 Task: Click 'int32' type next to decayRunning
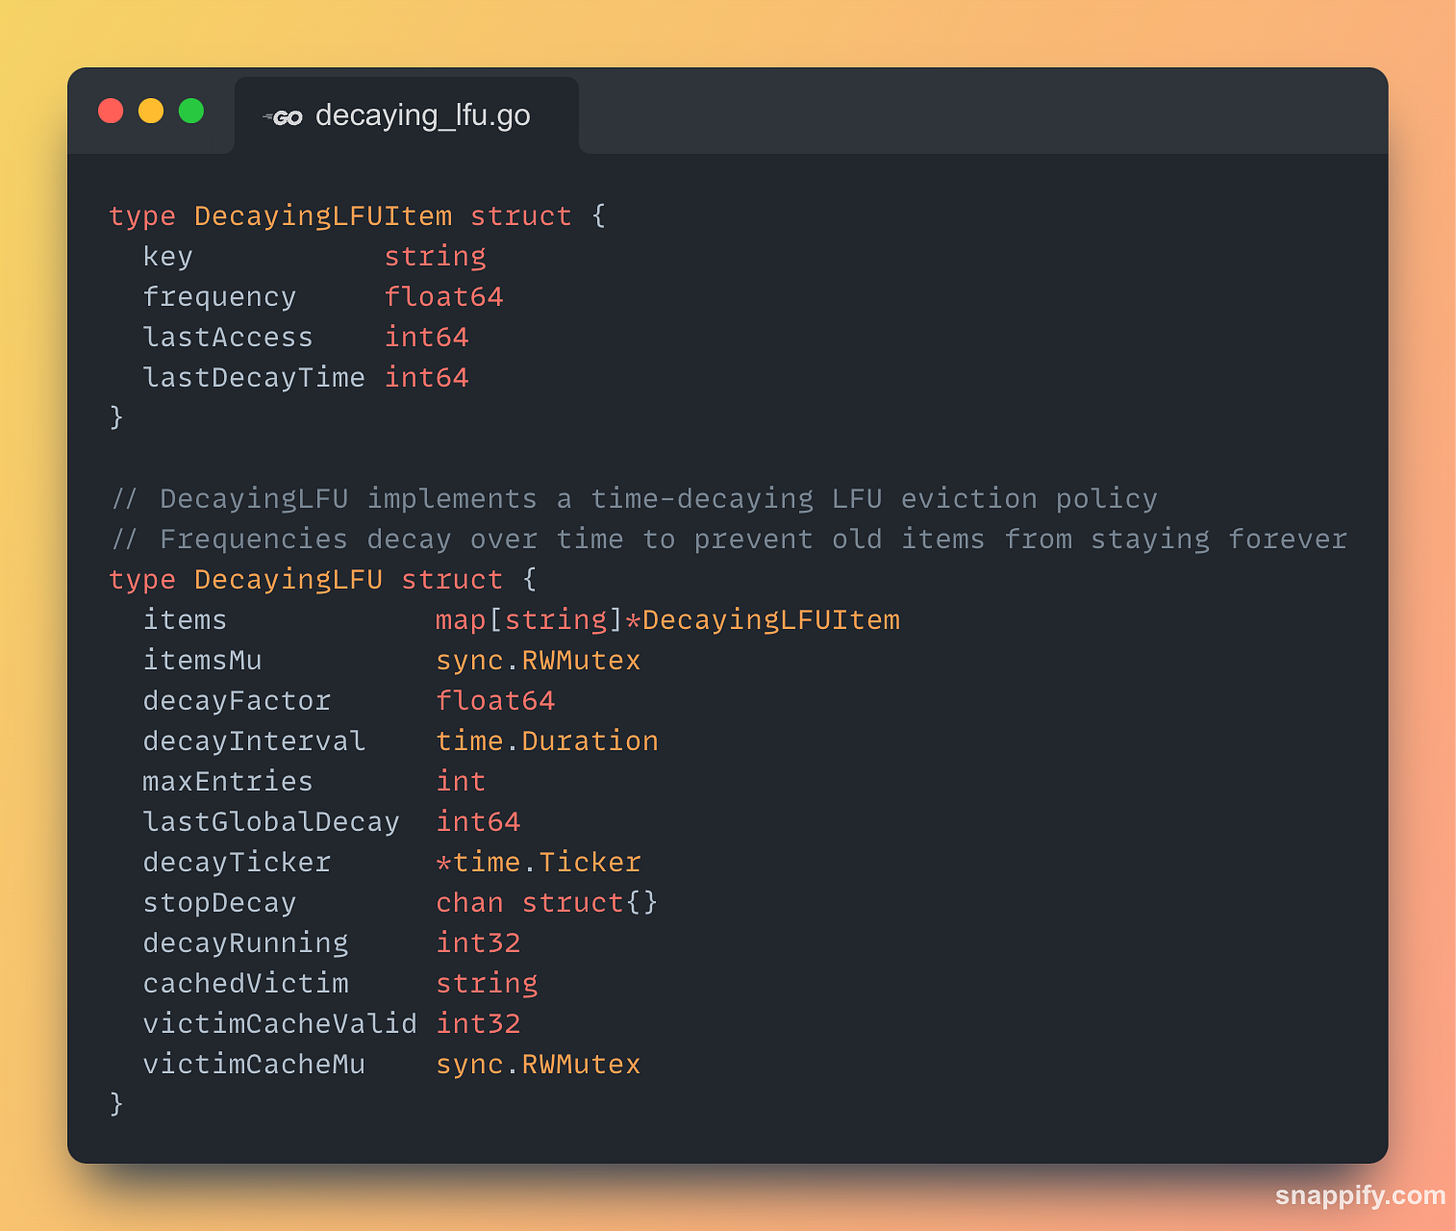click(478, 943)
